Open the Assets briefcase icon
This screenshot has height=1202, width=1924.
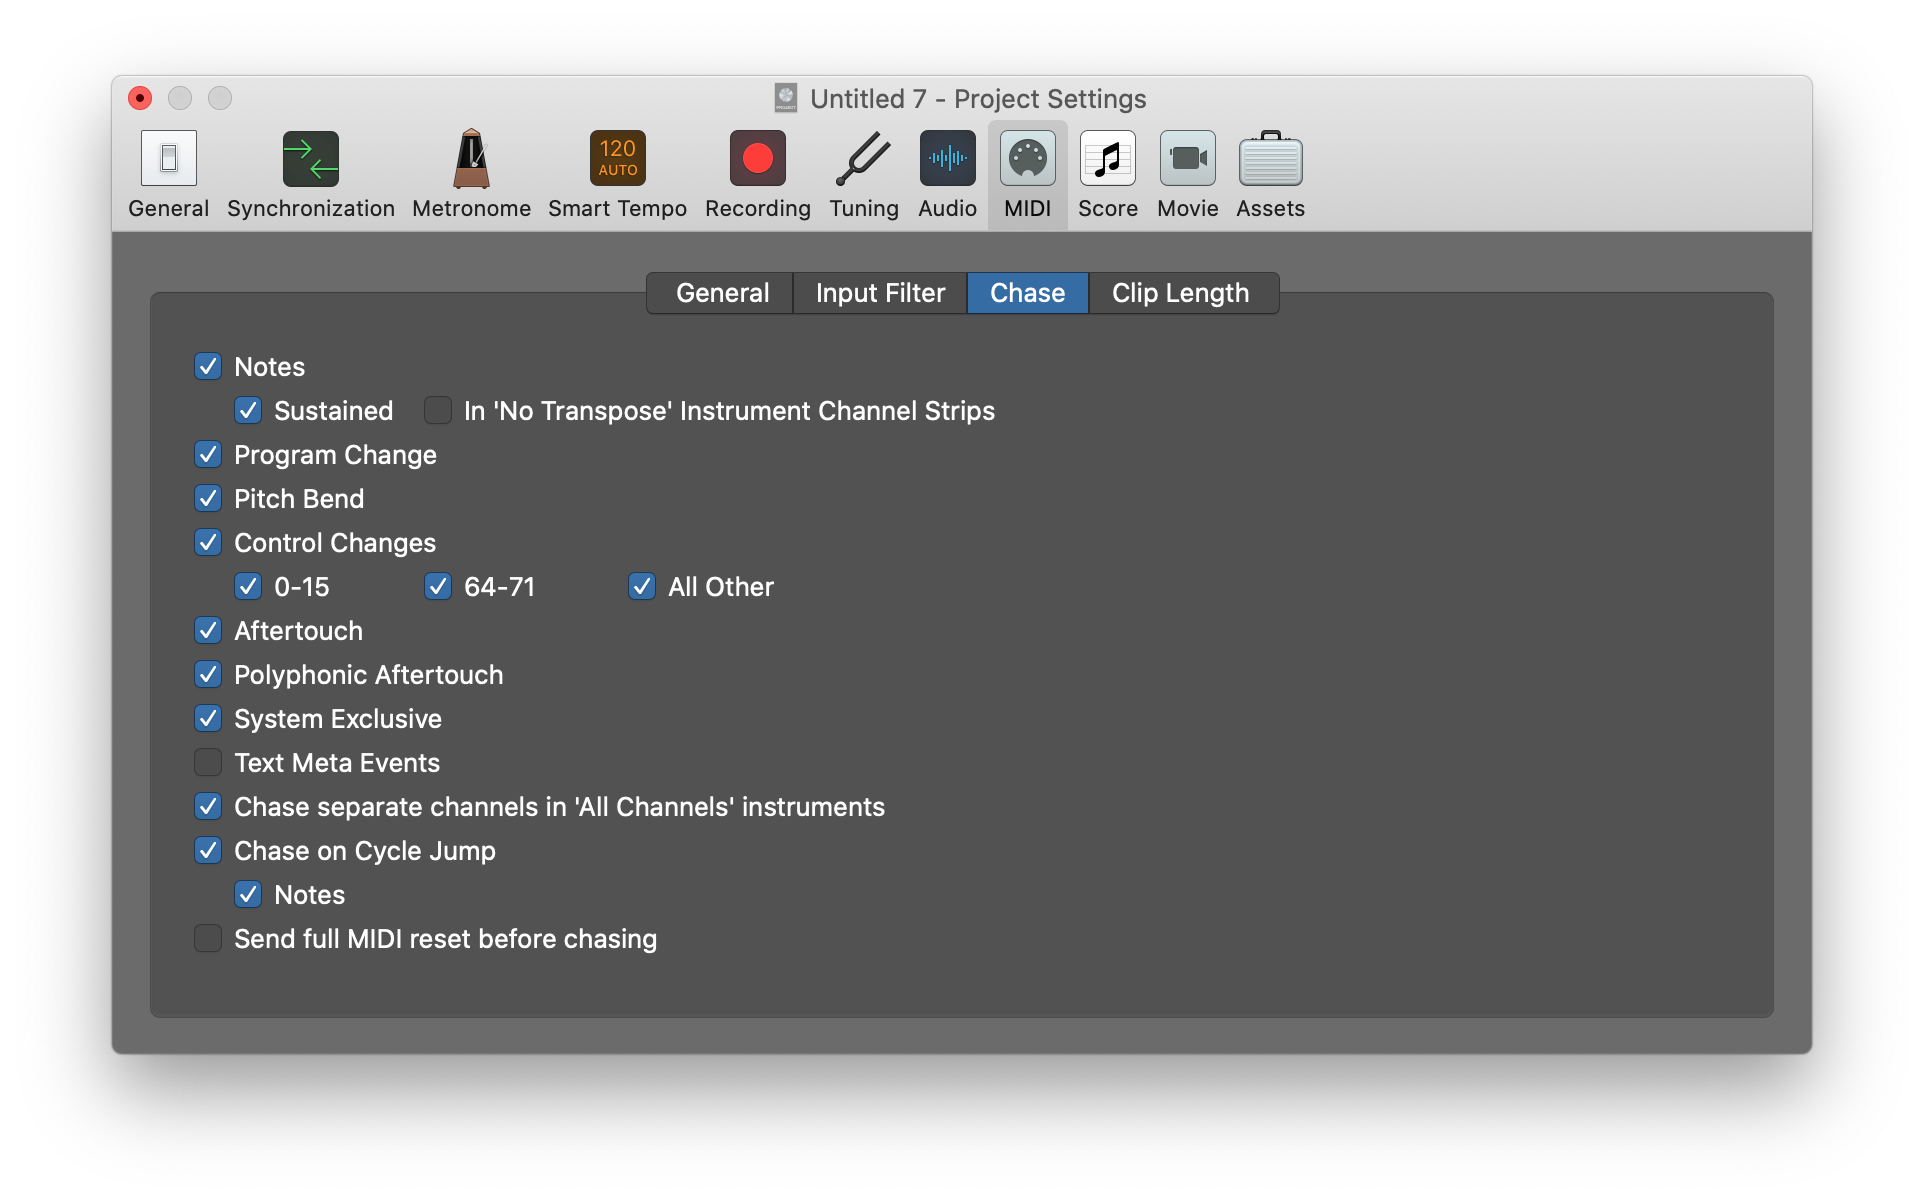[1270, 160]
